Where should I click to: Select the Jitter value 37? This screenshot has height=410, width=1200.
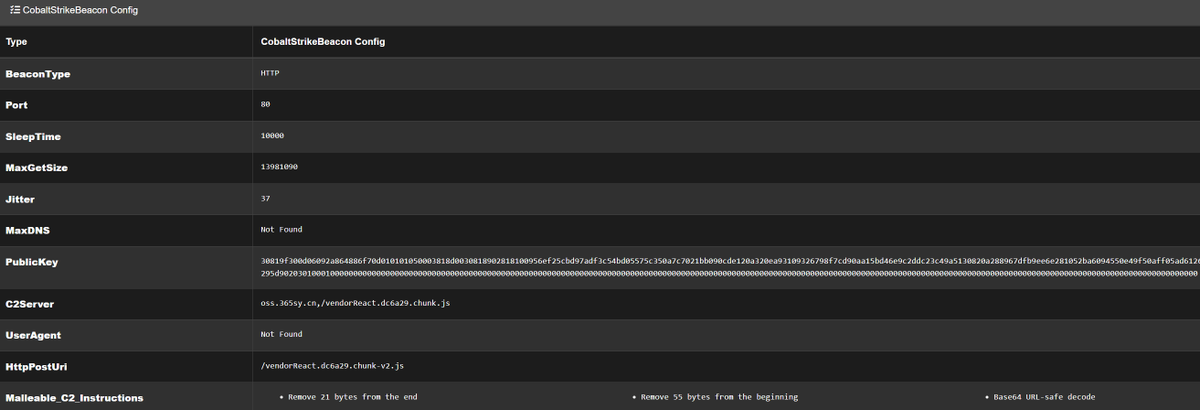pos(265,198)
